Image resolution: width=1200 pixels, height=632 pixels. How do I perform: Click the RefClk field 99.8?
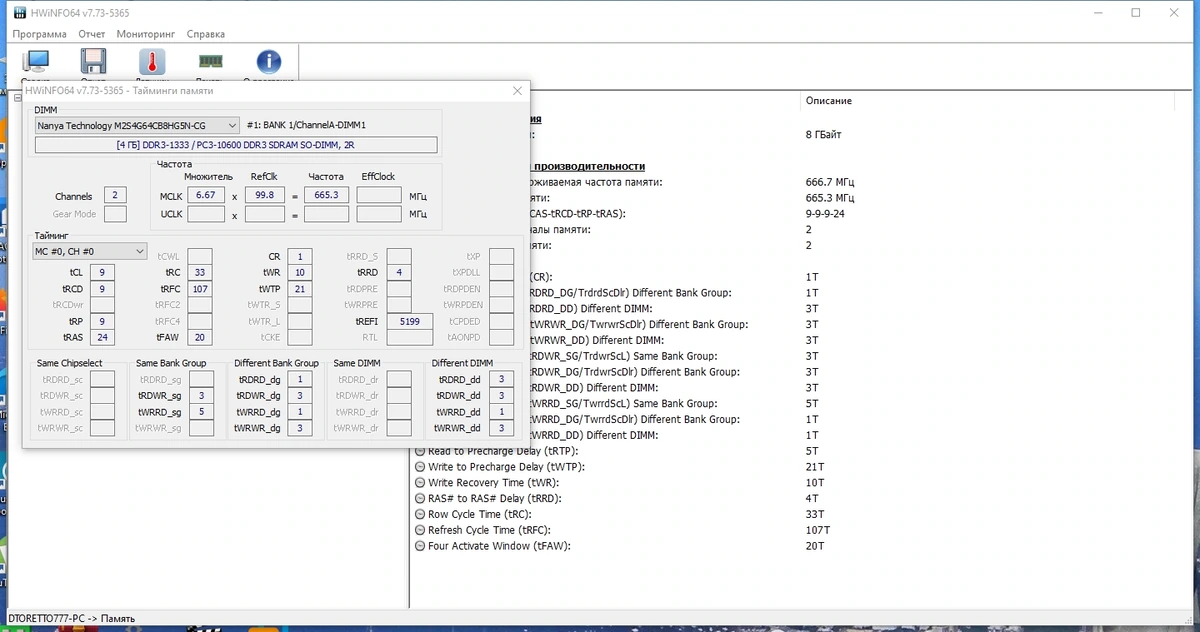point(264,195)
